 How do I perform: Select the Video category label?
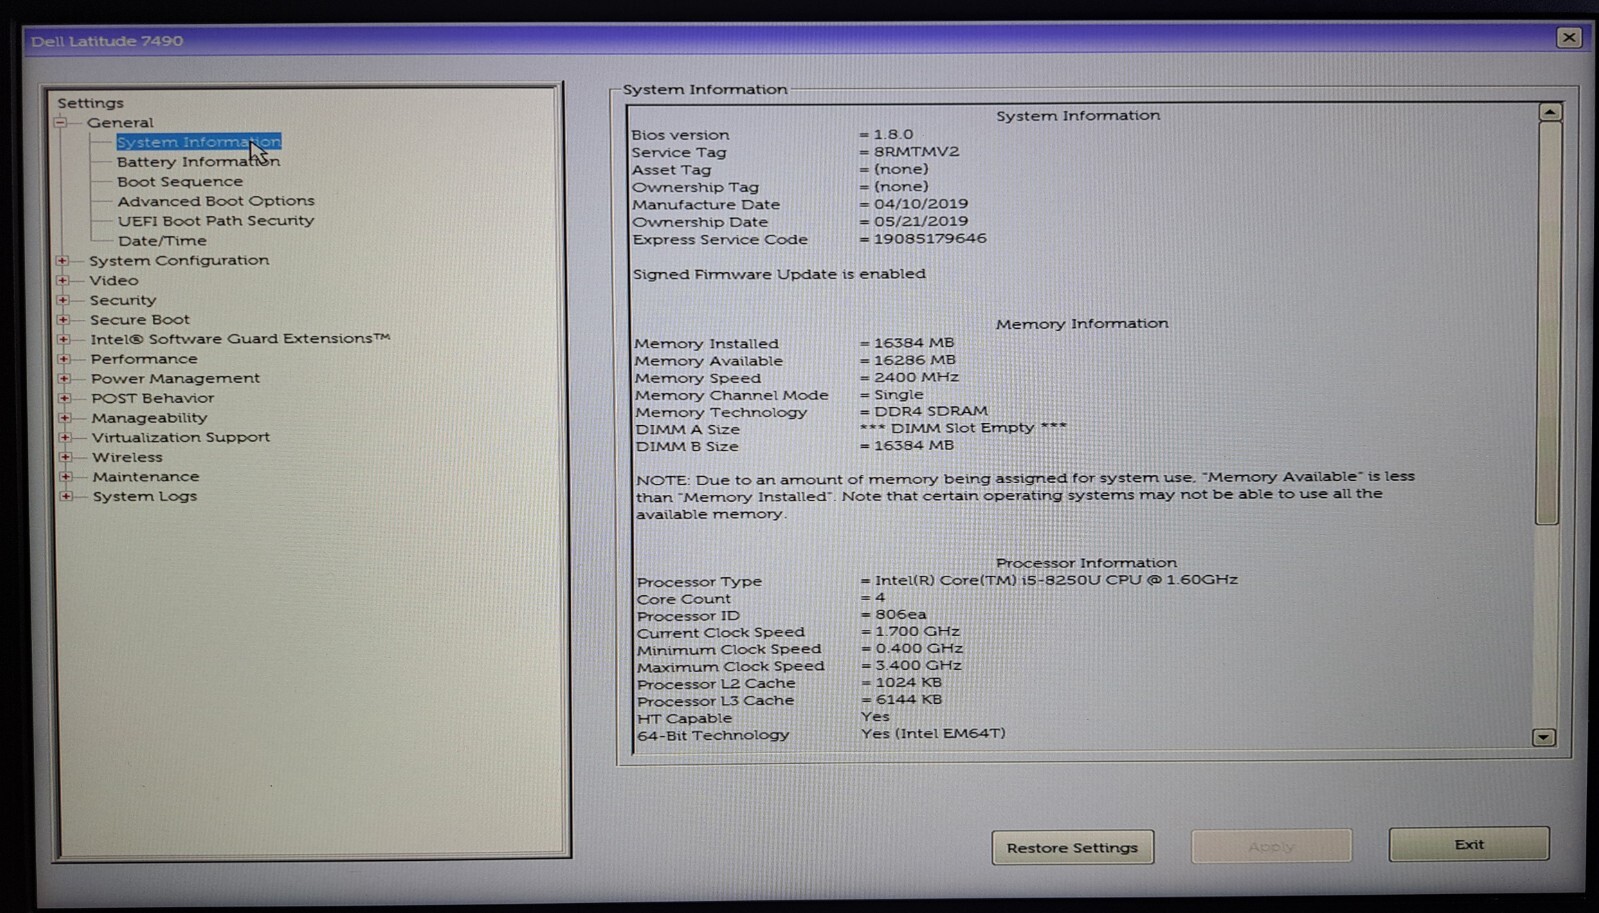tap(114, 281)
